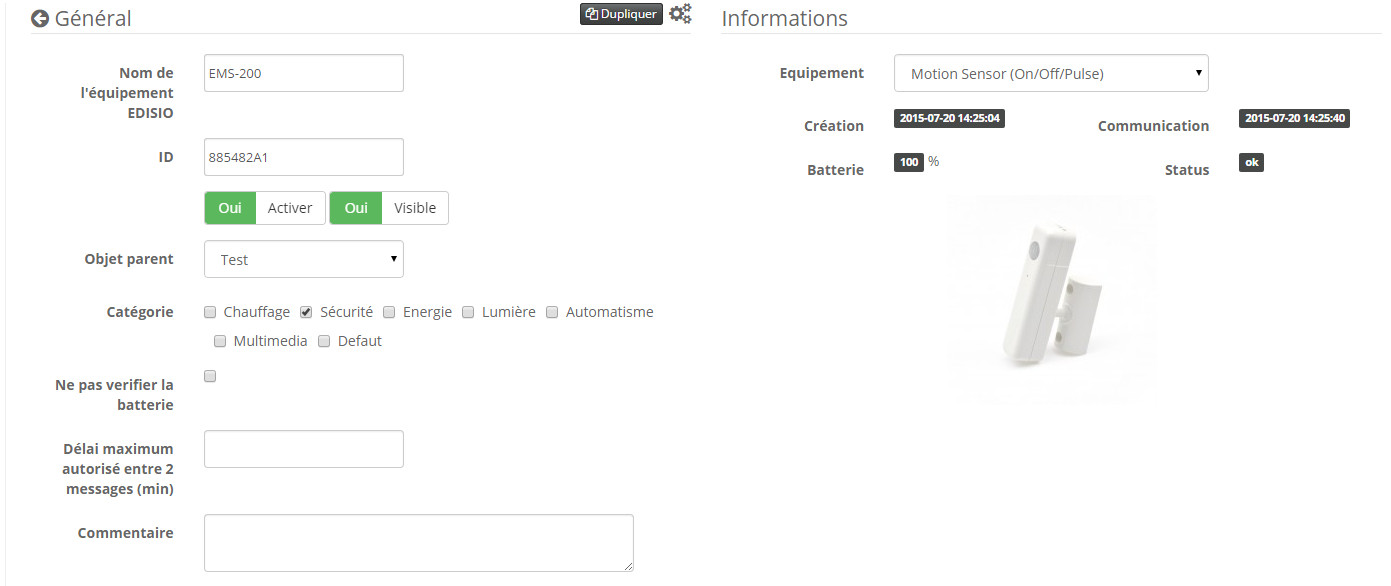Check the Lumière category checkbox

click(468, 312)
